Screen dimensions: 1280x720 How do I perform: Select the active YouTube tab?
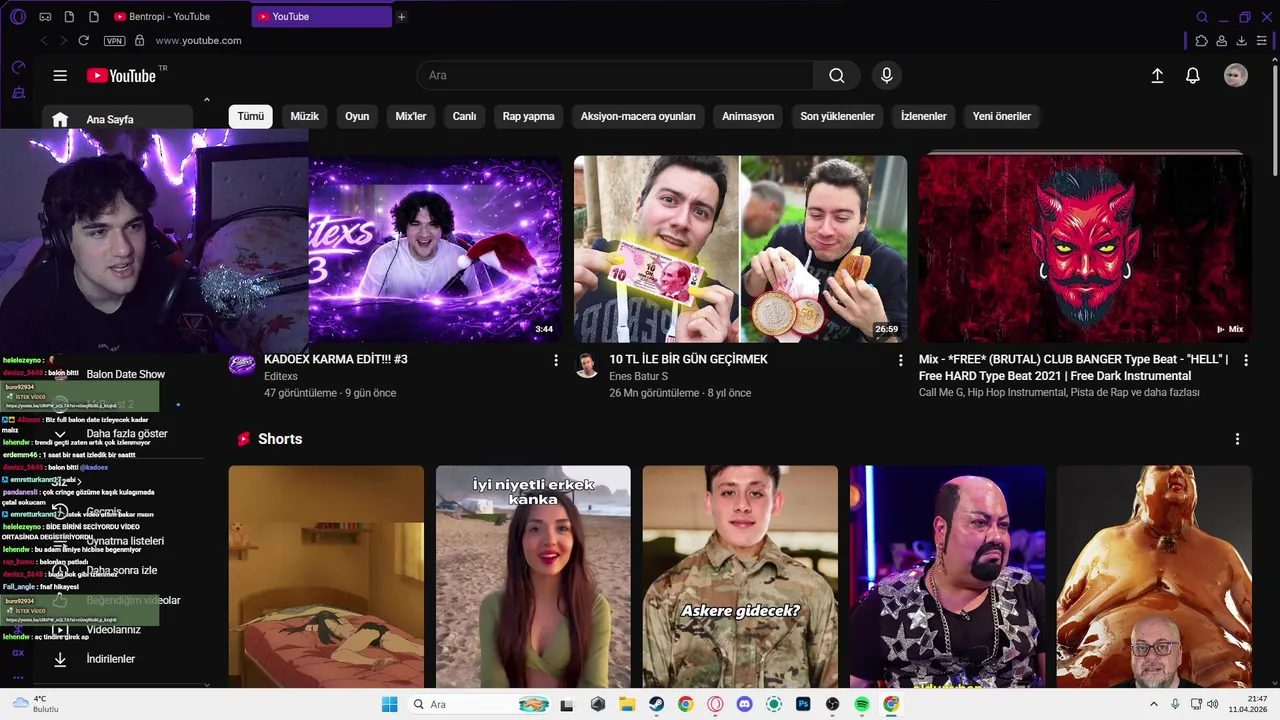click(320, 17)
